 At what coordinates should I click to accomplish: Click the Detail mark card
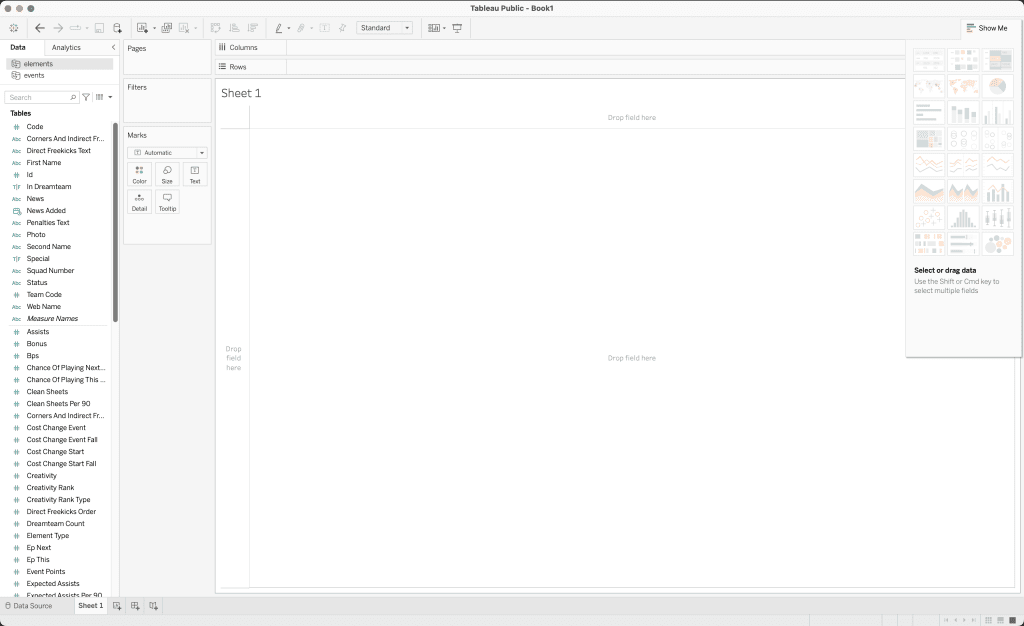[x=140, y=202]
